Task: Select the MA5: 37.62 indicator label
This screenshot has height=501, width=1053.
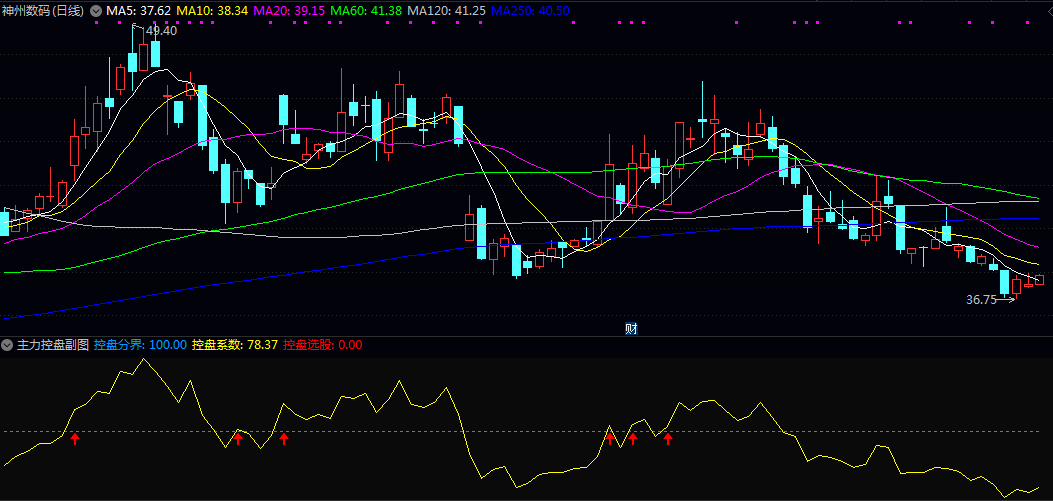Action: 138,11
